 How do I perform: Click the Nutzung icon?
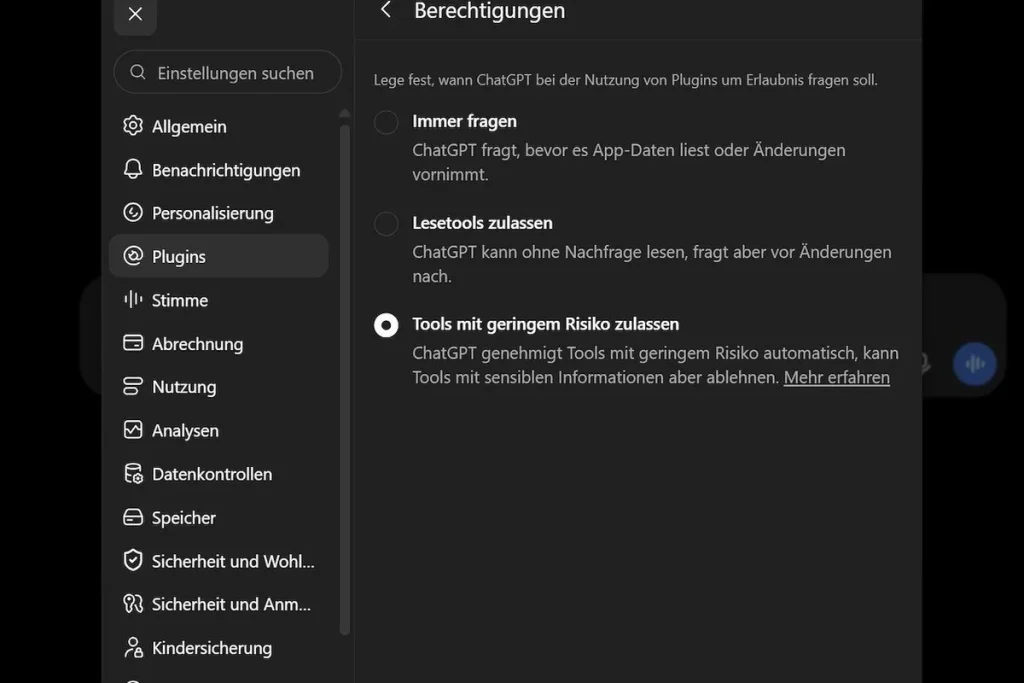[133, 386]
